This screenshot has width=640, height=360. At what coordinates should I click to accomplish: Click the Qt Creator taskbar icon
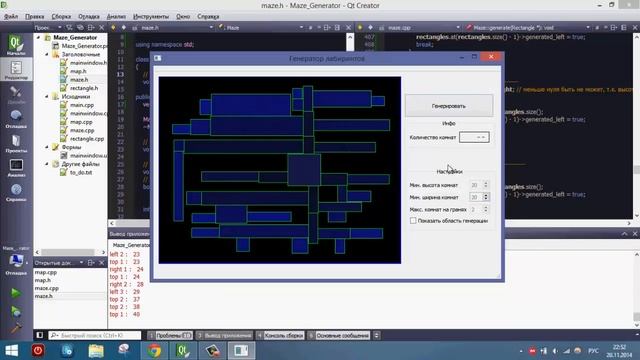(183, 351)
